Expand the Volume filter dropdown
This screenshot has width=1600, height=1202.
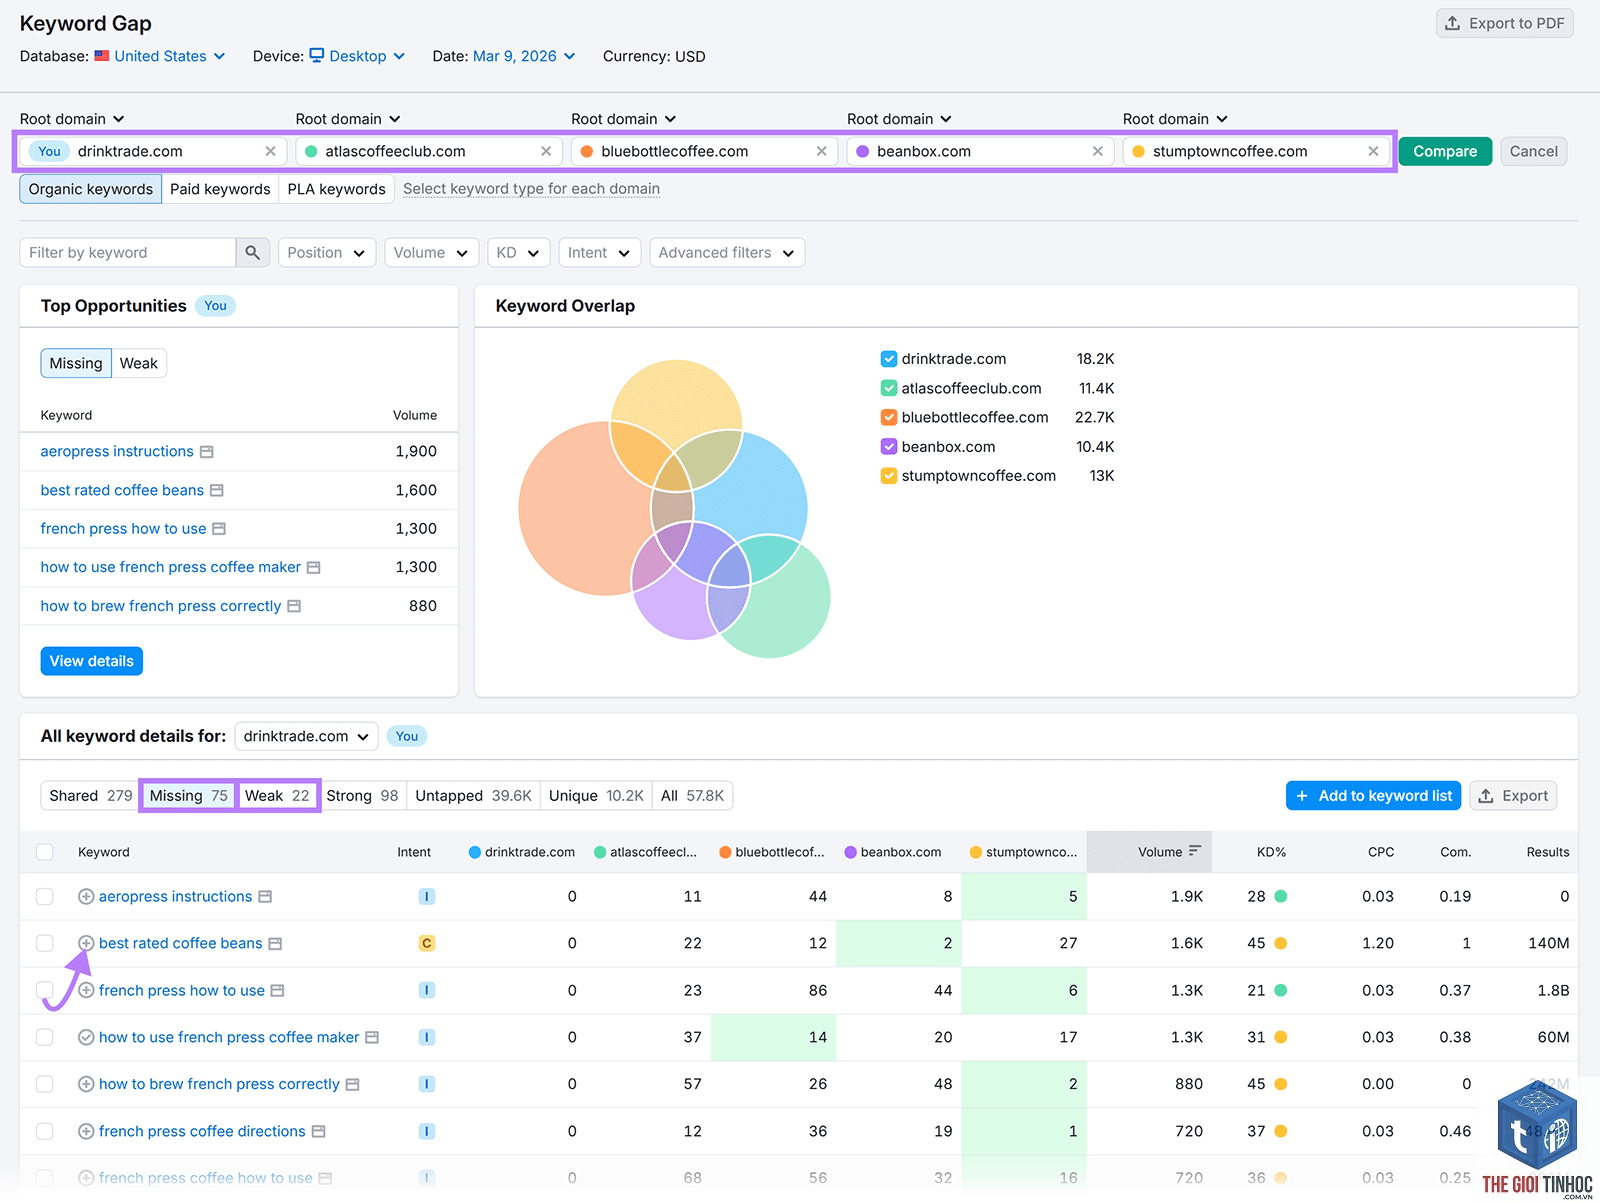coord(431,253)
